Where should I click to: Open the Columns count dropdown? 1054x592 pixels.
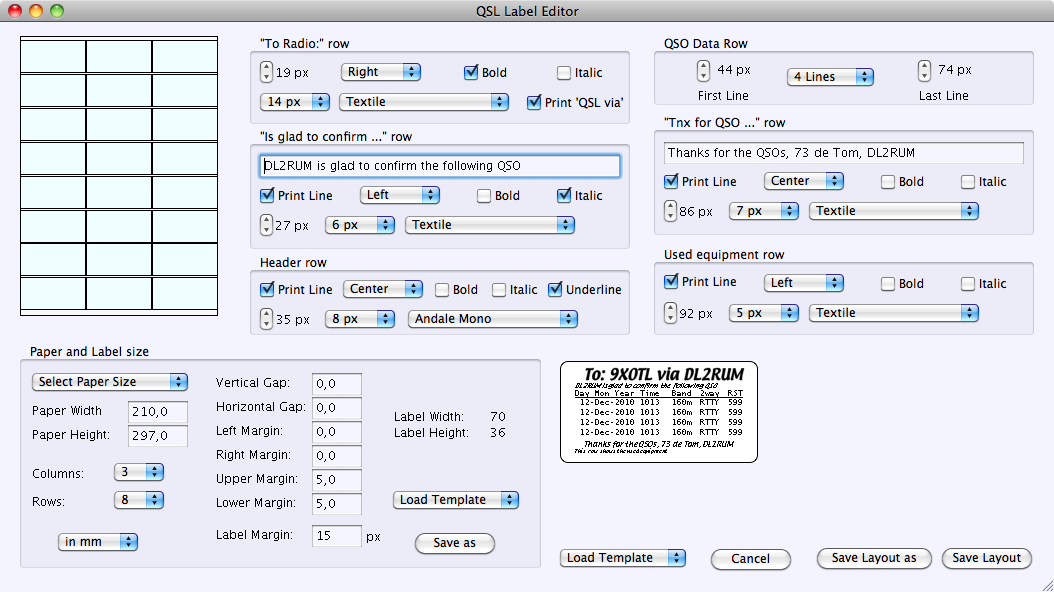pyautogui.click(x=139, y=472)
